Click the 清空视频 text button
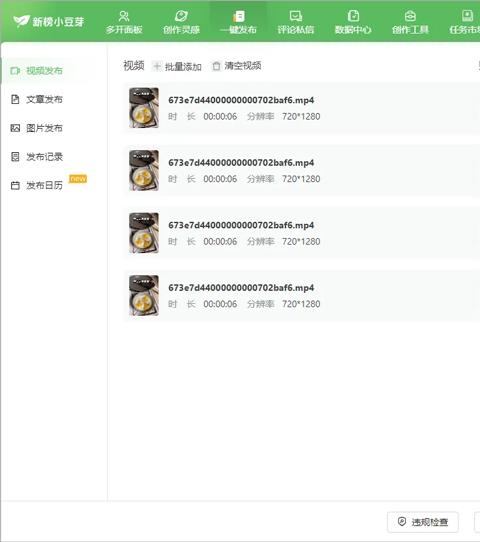The image size is (480, 542). pos(243,66)
